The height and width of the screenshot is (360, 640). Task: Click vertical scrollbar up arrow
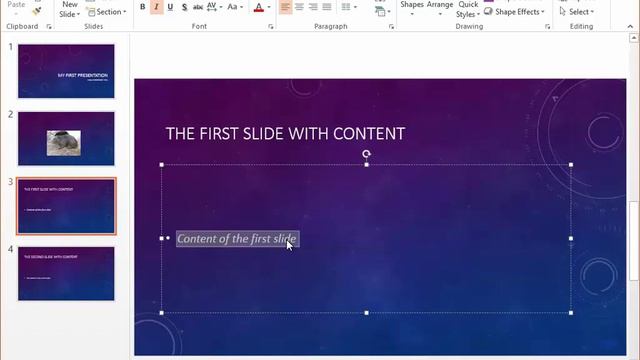633,38
